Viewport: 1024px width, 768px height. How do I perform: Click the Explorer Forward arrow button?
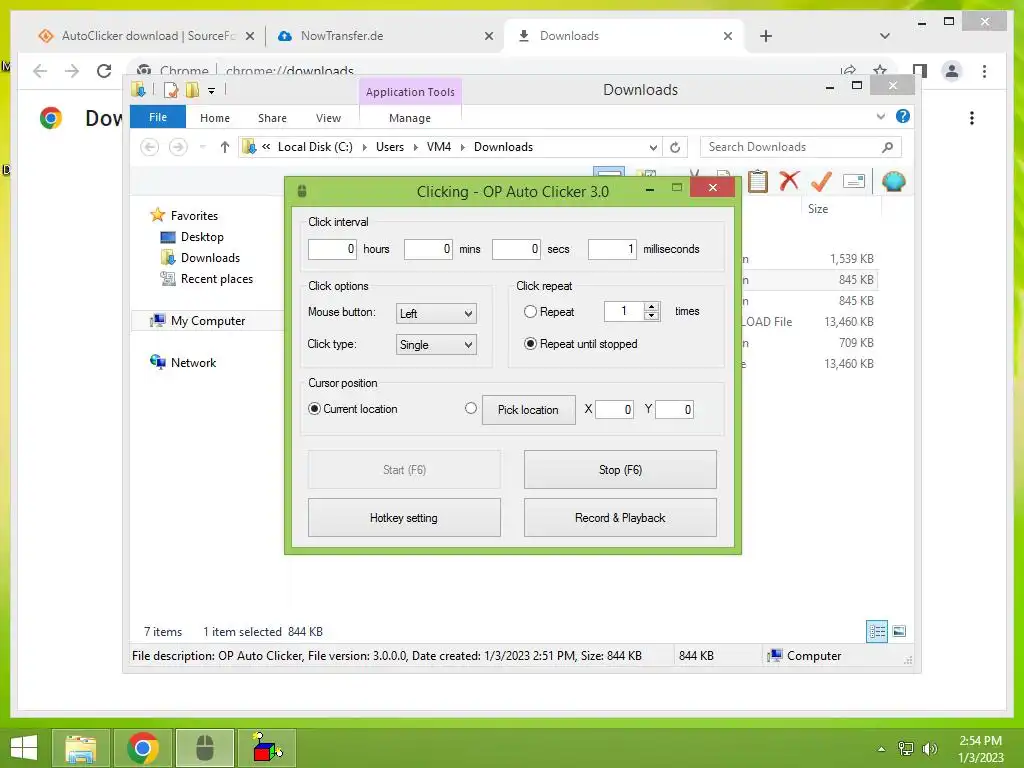click(x=178, y=147)
